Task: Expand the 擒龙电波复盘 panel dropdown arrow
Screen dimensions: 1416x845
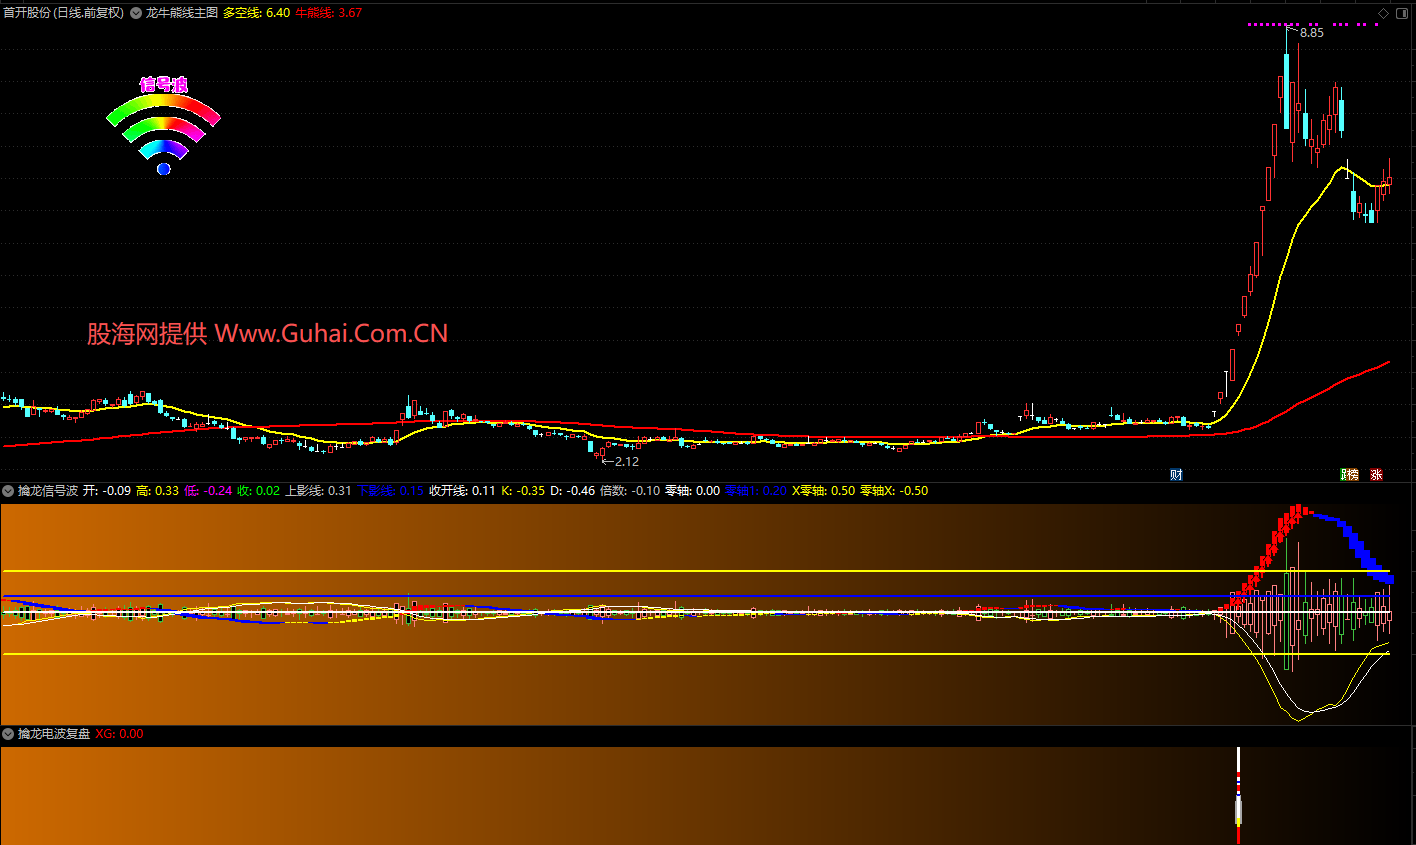Action: point(9,734)
